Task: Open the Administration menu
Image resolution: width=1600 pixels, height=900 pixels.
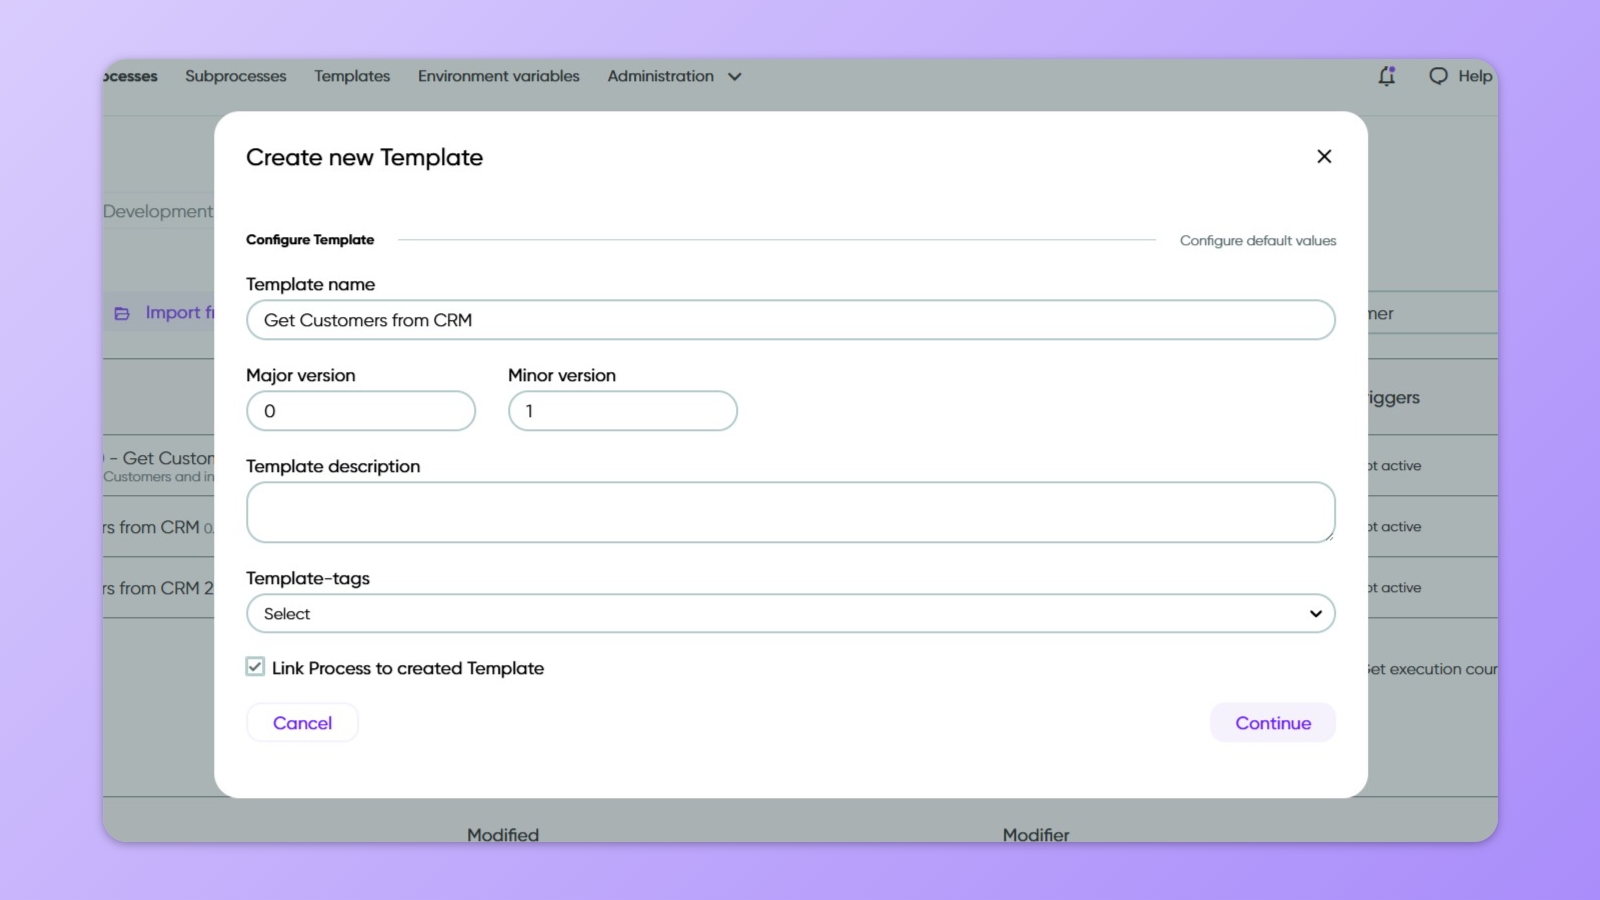Action: pos(661,76)
